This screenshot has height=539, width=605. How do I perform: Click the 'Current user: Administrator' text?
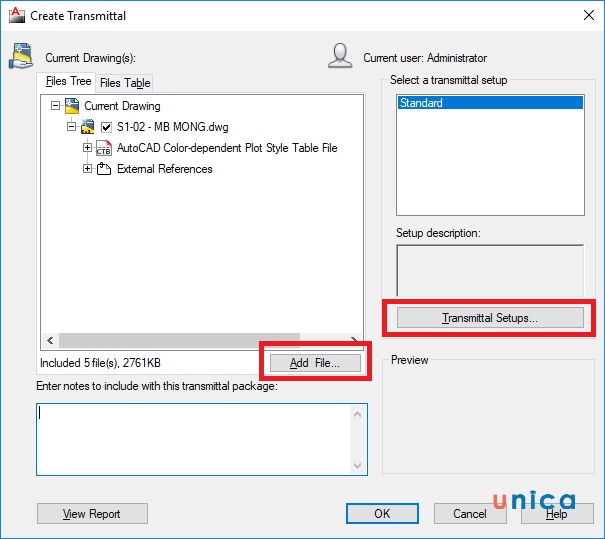[x=425, y=58]
